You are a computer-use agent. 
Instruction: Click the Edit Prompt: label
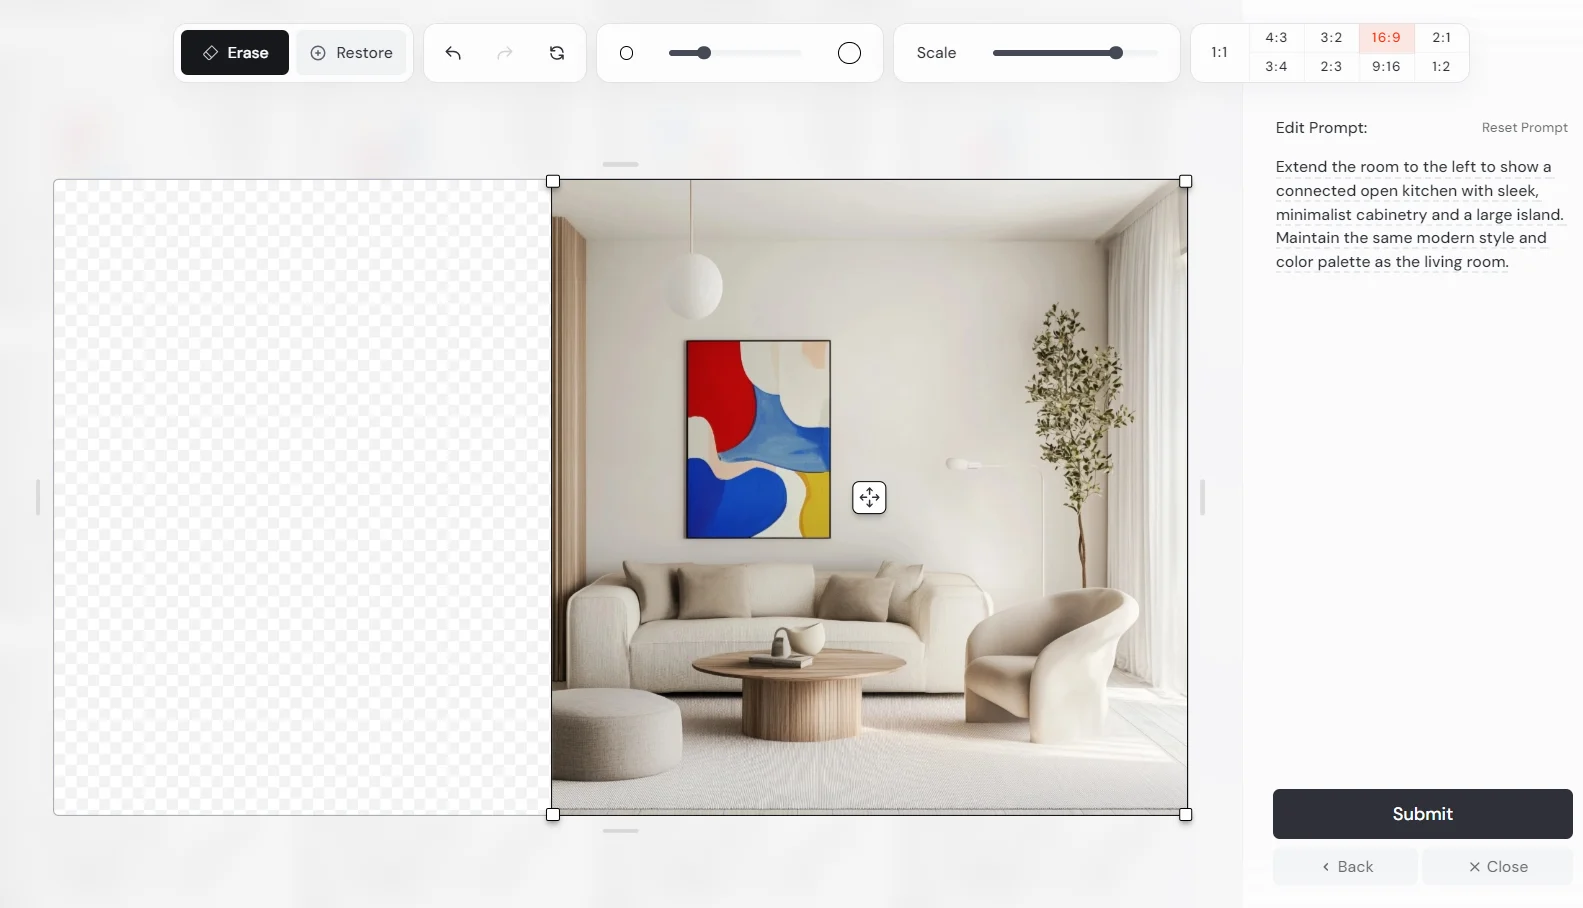click(1321, 128)
